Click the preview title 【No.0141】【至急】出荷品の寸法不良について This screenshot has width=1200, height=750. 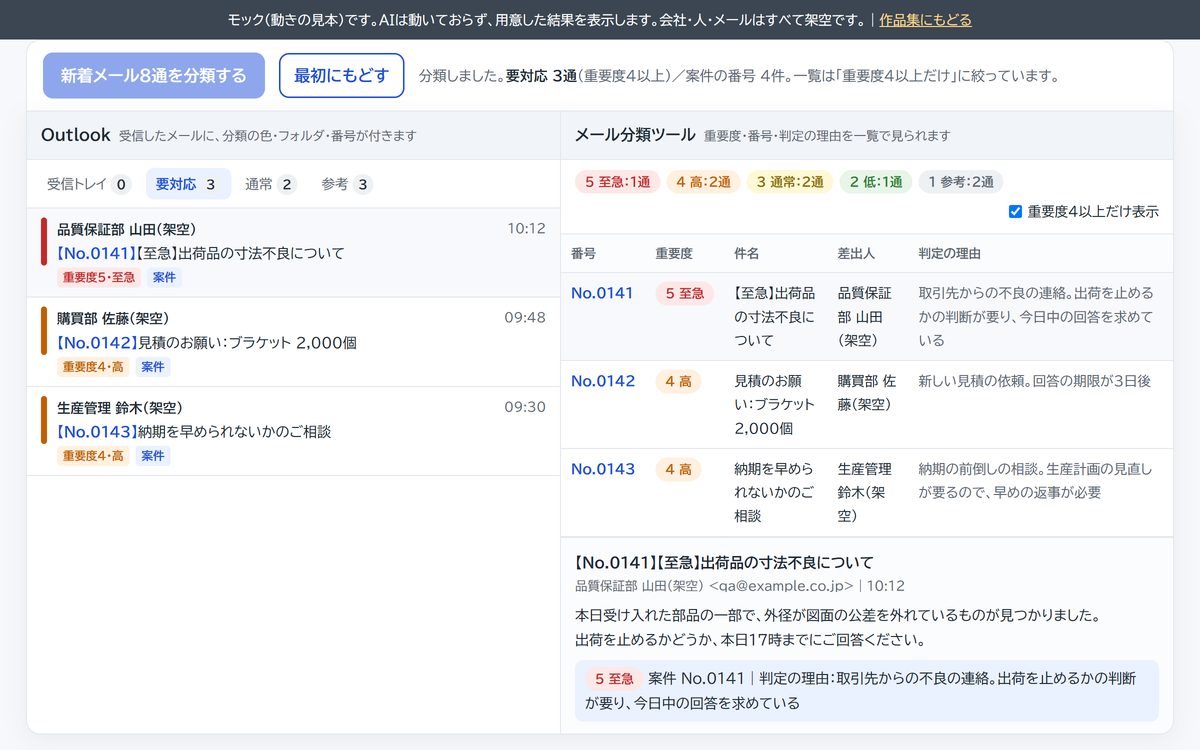(724, 562)
